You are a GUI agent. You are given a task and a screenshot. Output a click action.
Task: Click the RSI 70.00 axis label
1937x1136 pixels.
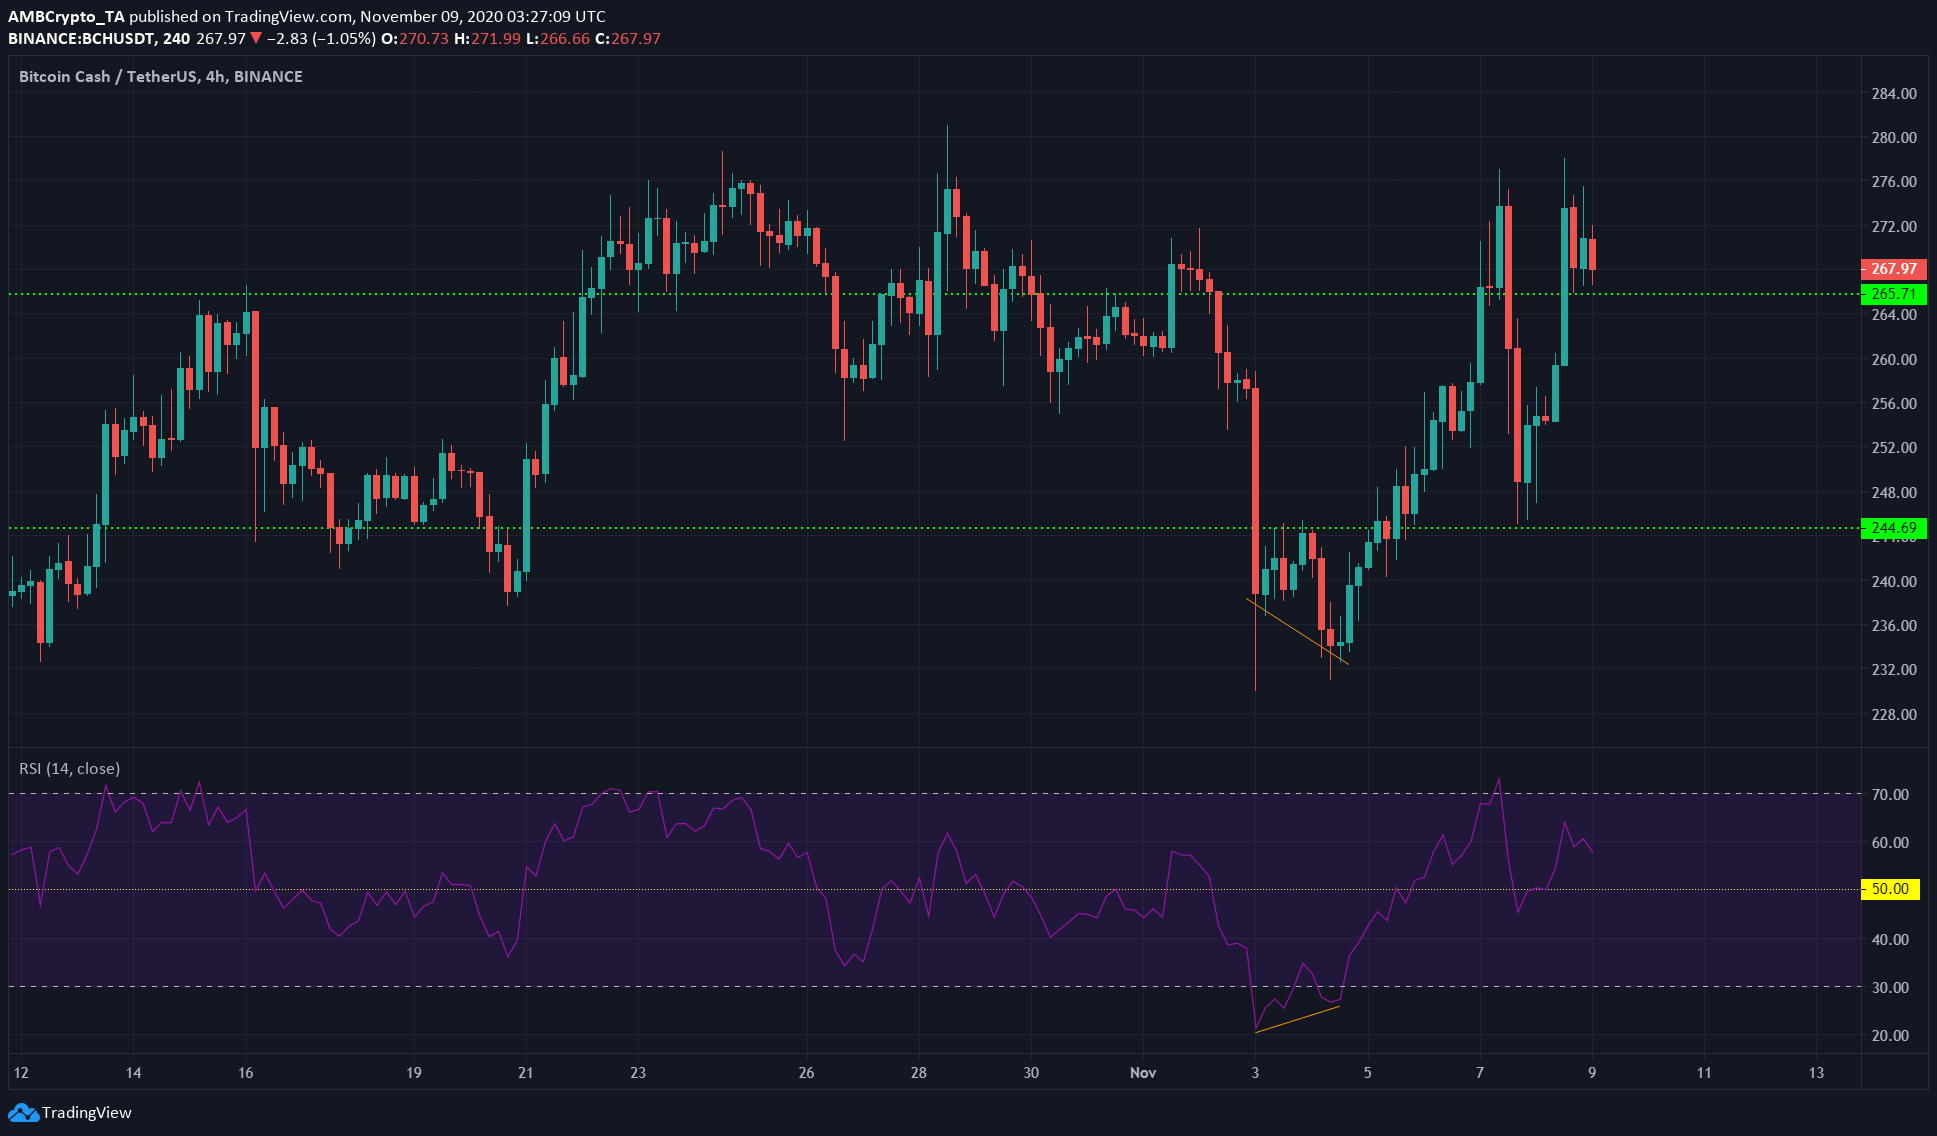coord(1890,795)
